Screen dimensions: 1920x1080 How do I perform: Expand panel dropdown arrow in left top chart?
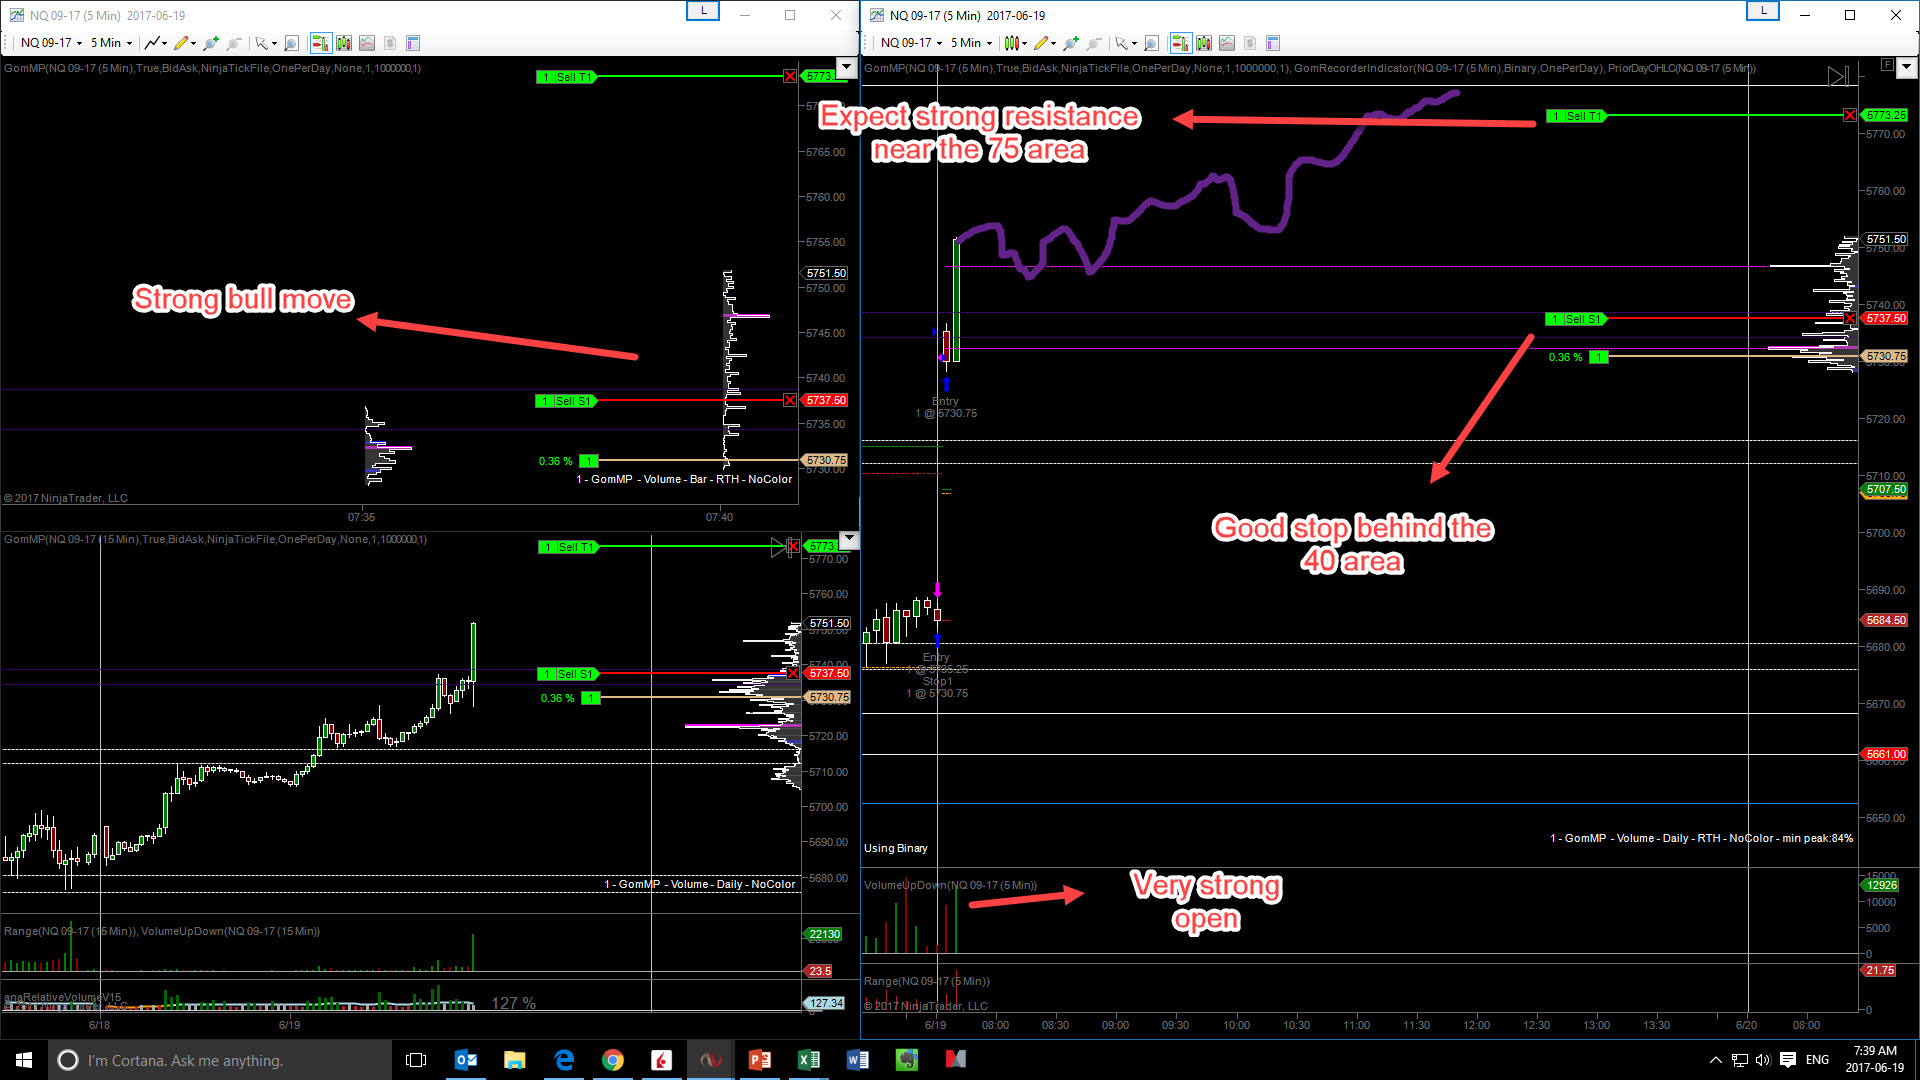pos(847,68)
